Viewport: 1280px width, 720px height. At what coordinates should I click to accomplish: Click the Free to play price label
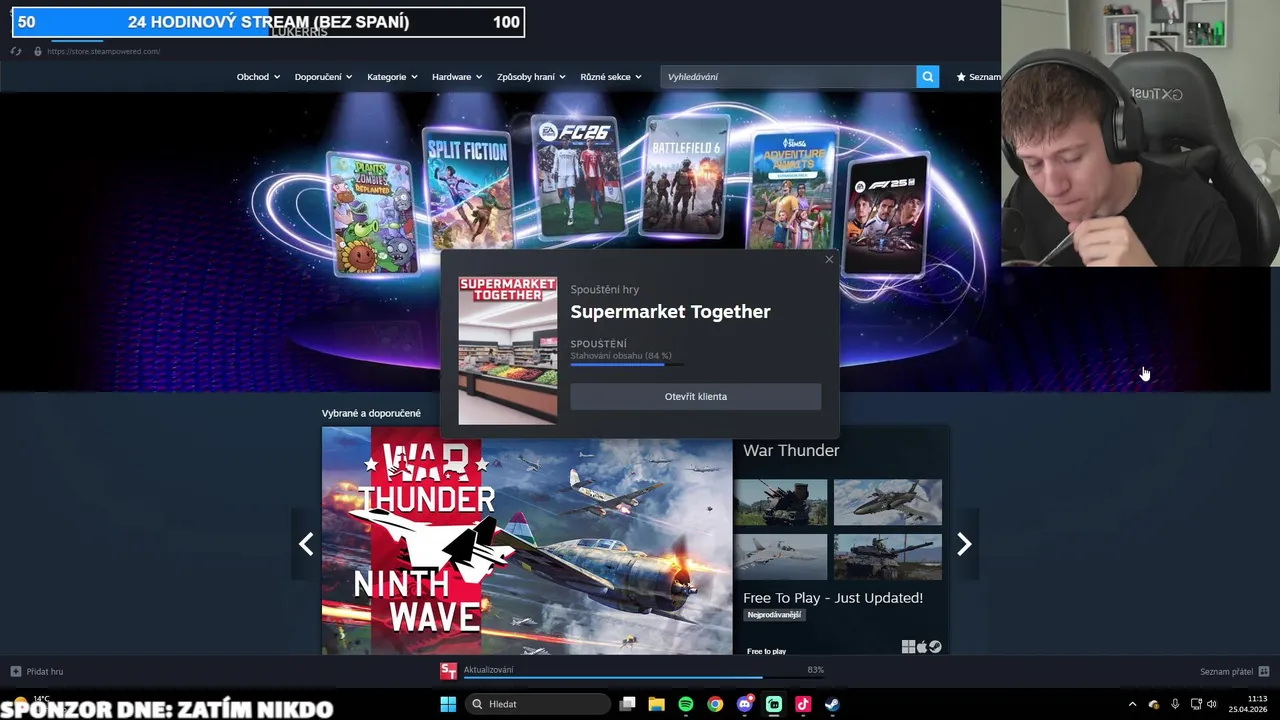click(x=766, y=651)
